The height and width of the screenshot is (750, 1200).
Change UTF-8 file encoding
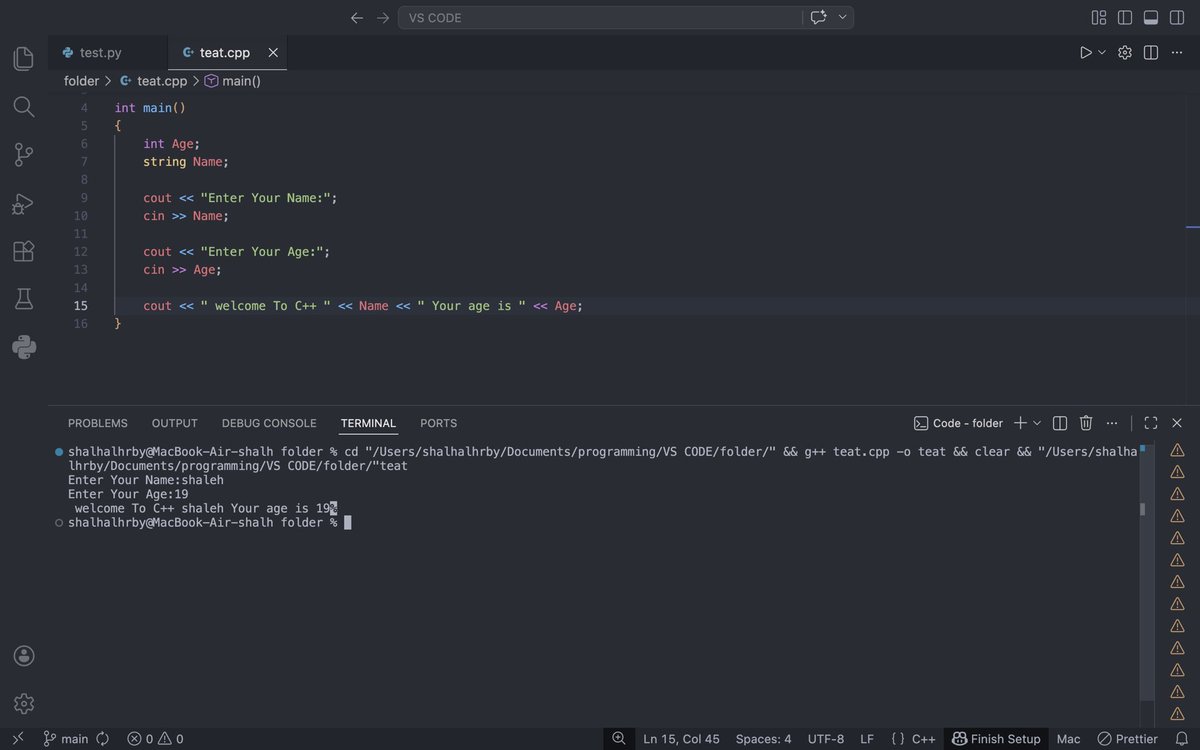(x=826, y=739)
